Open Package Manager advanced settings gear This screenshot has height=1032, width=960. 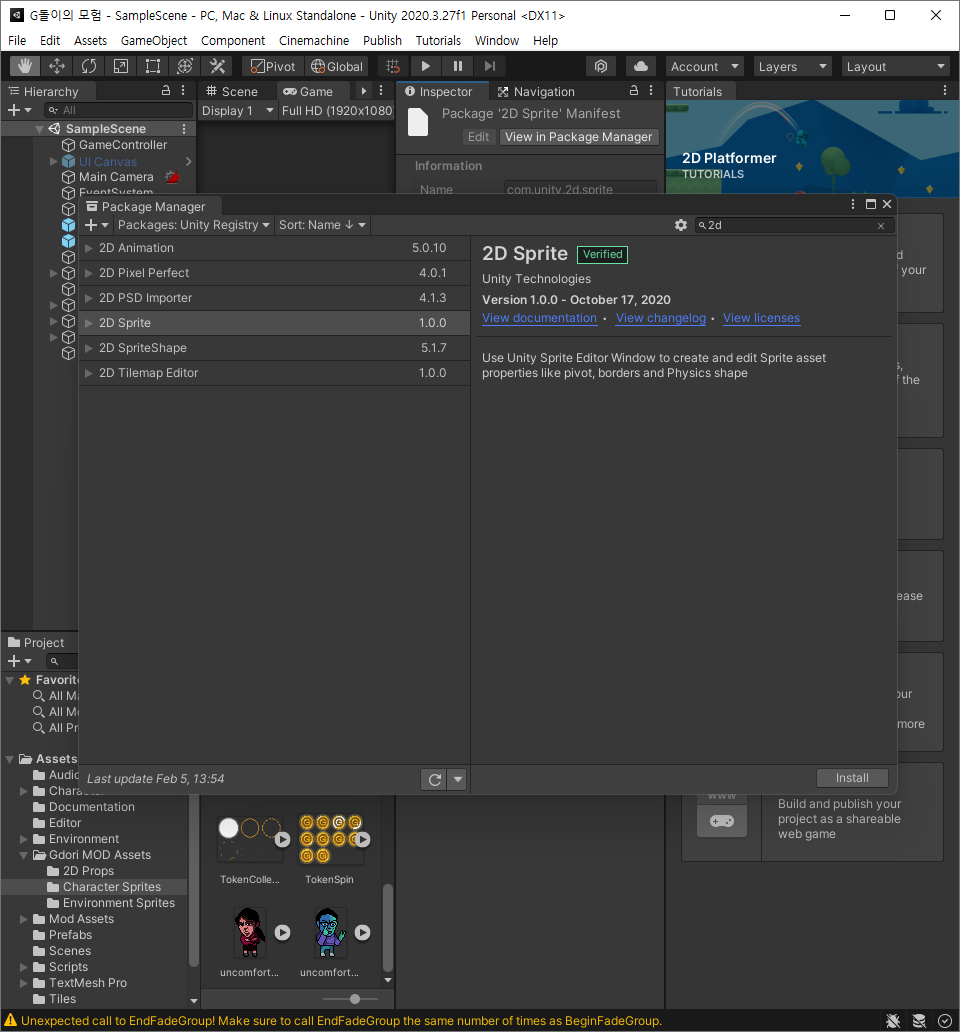(681, 225)
